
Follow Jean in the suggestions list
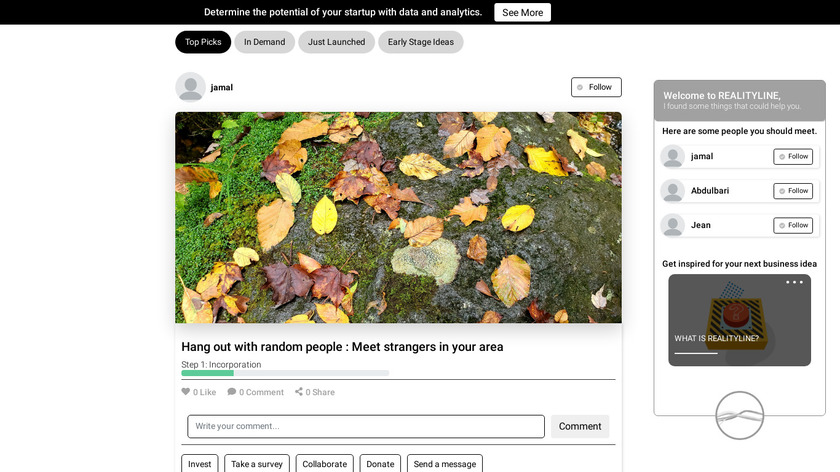[x=793, y=225]
